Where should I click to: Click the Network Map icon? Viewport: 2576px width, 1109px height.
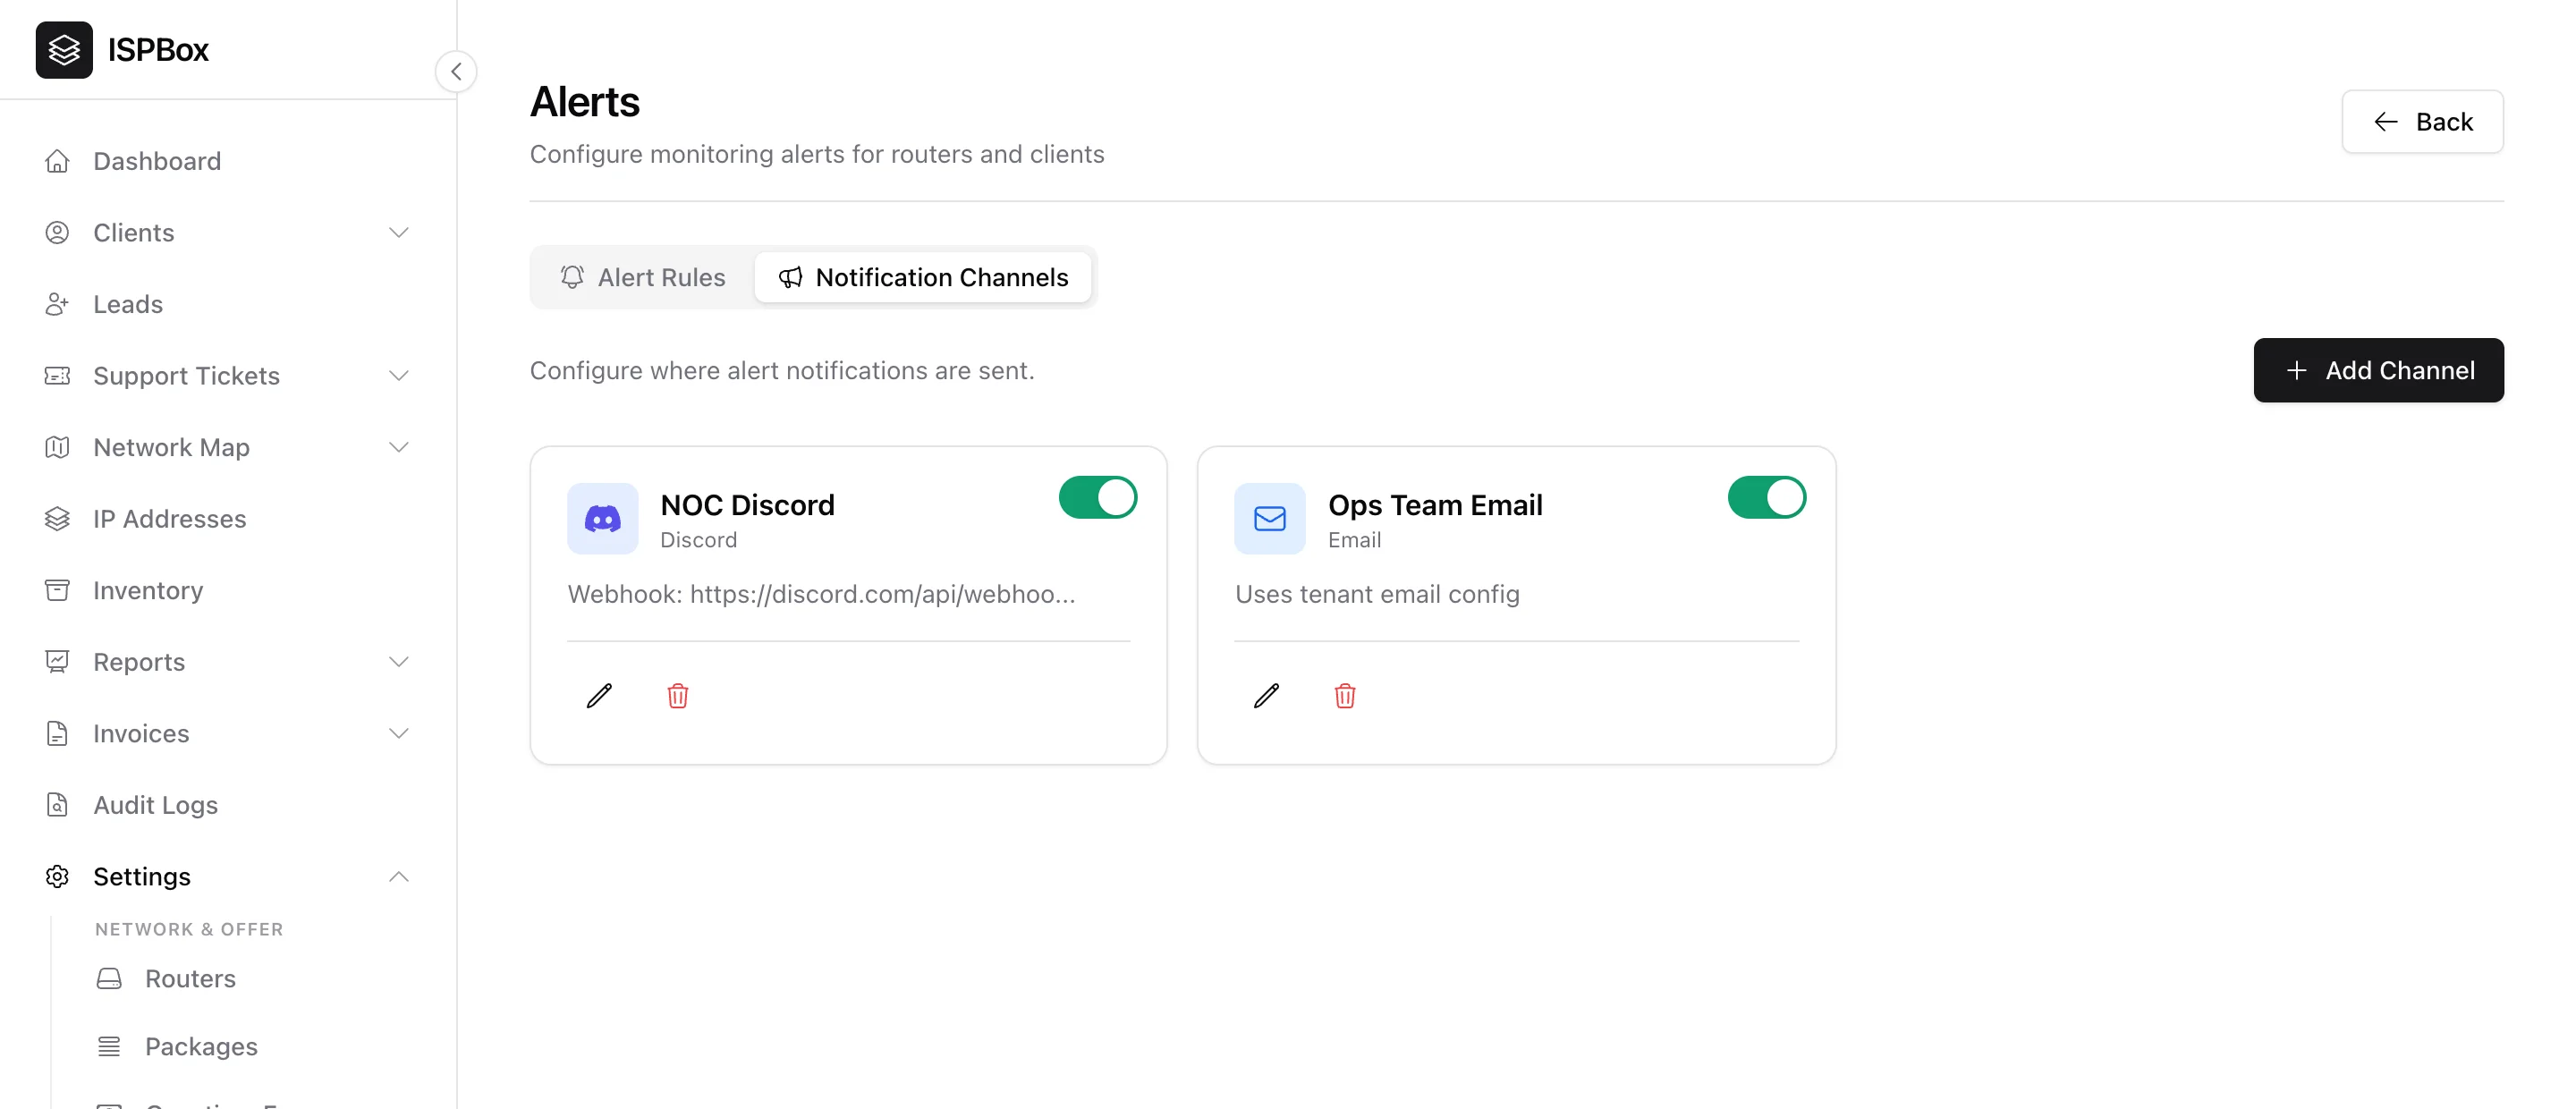pos(57,447)
